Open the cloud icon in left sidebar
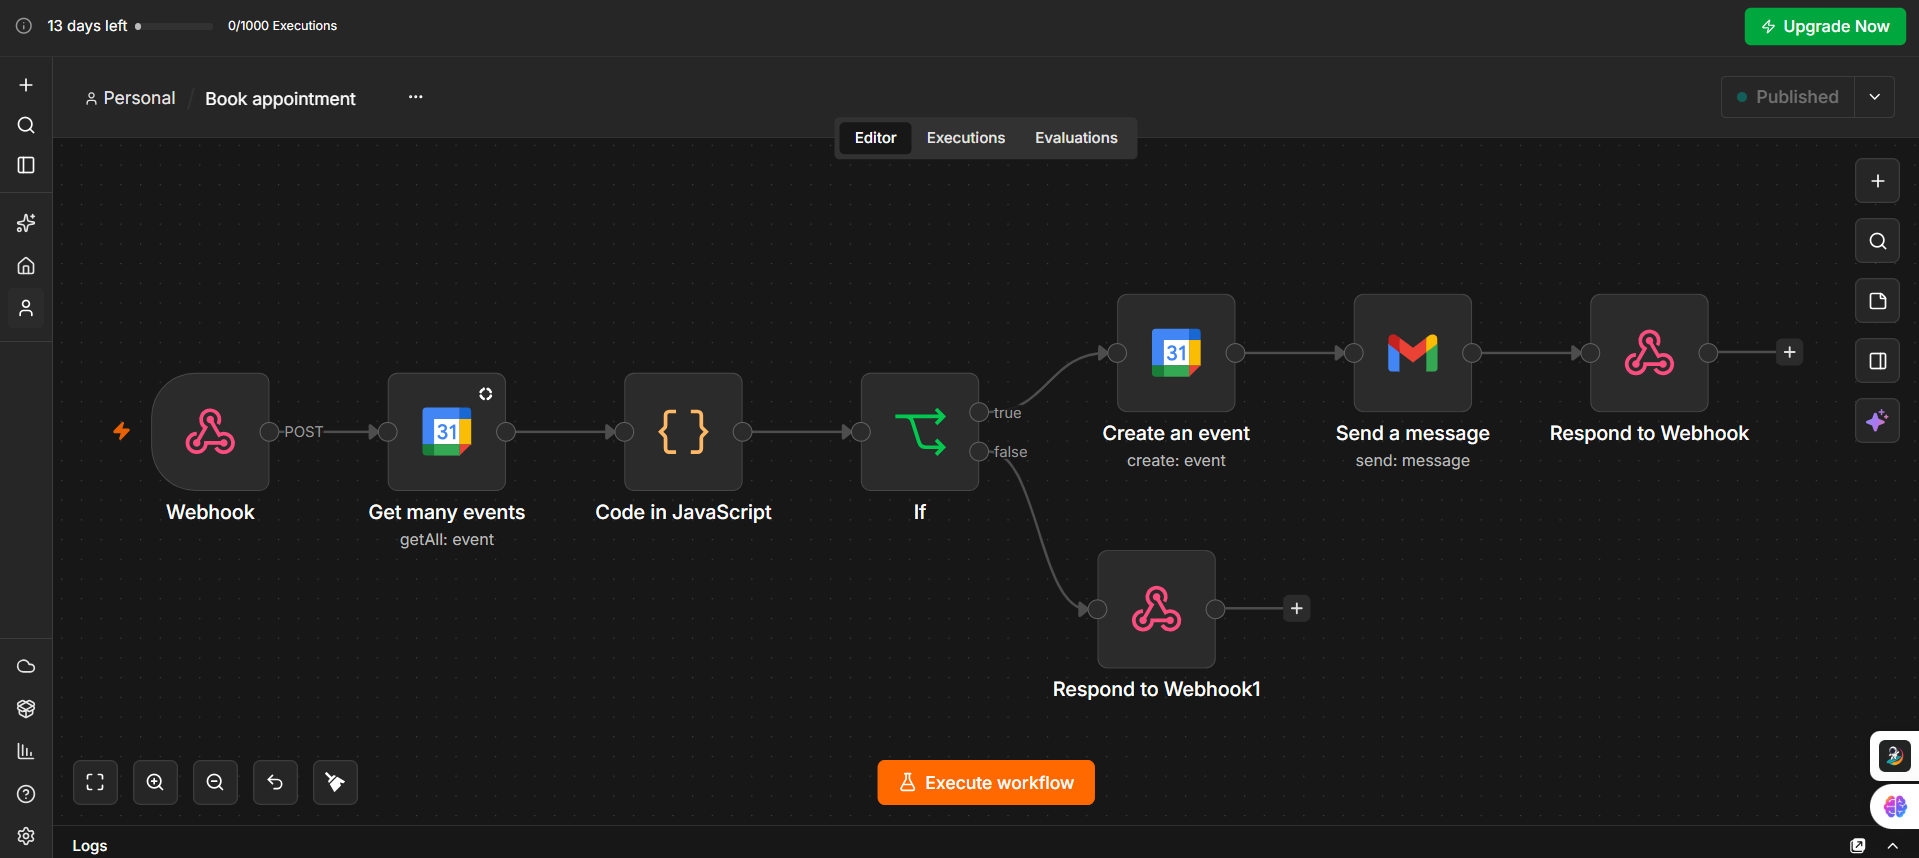Viewport: 1919px width, 858px height. (26, 666)
